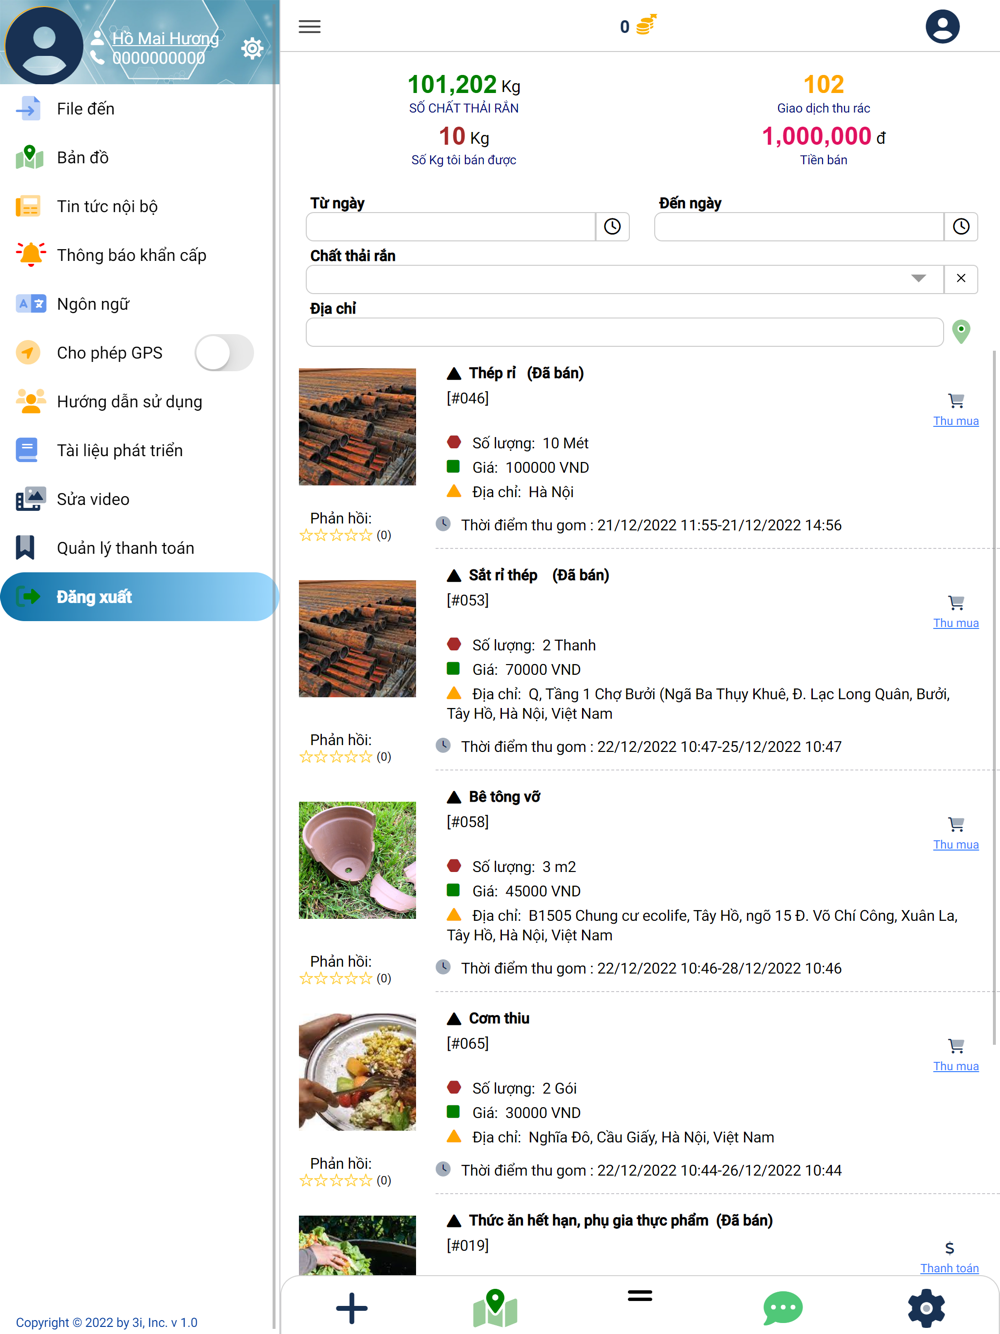
Task: Click the 101,202 Kg solid waste figure
Action: [464, 86]
